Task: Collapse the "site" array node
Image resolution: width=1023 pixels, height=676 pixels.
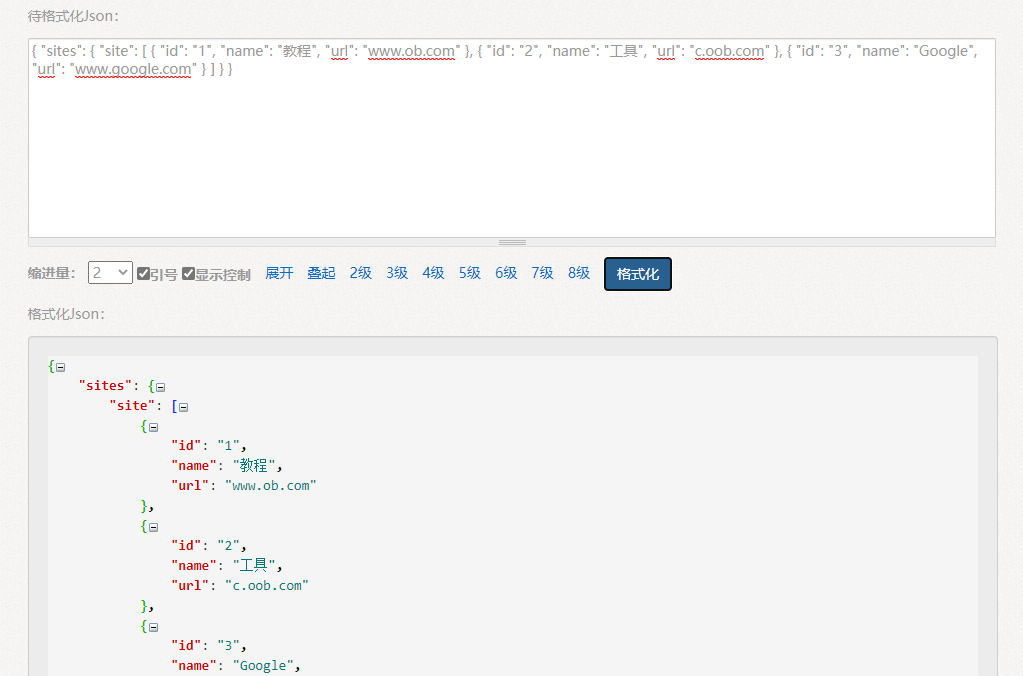Action: pos(182,406)
